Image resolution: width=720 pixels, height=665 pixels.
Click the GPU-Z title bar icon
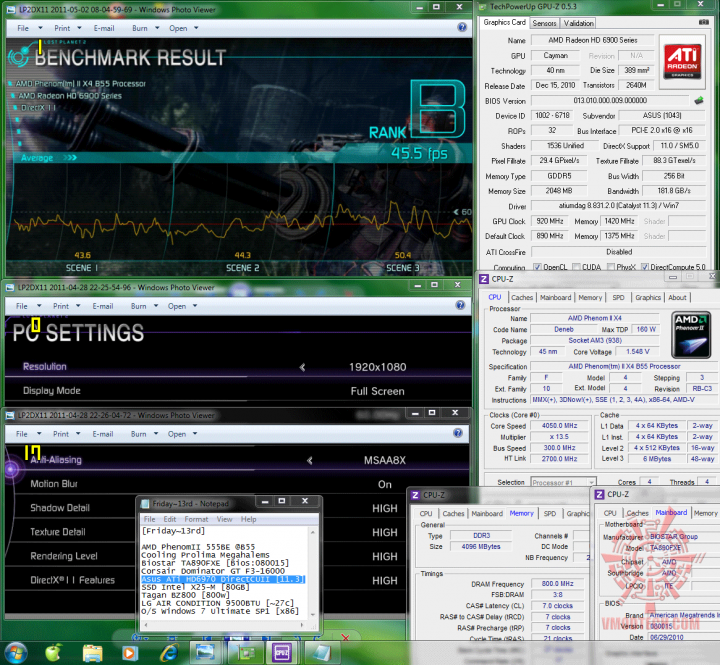coord(482,6)
